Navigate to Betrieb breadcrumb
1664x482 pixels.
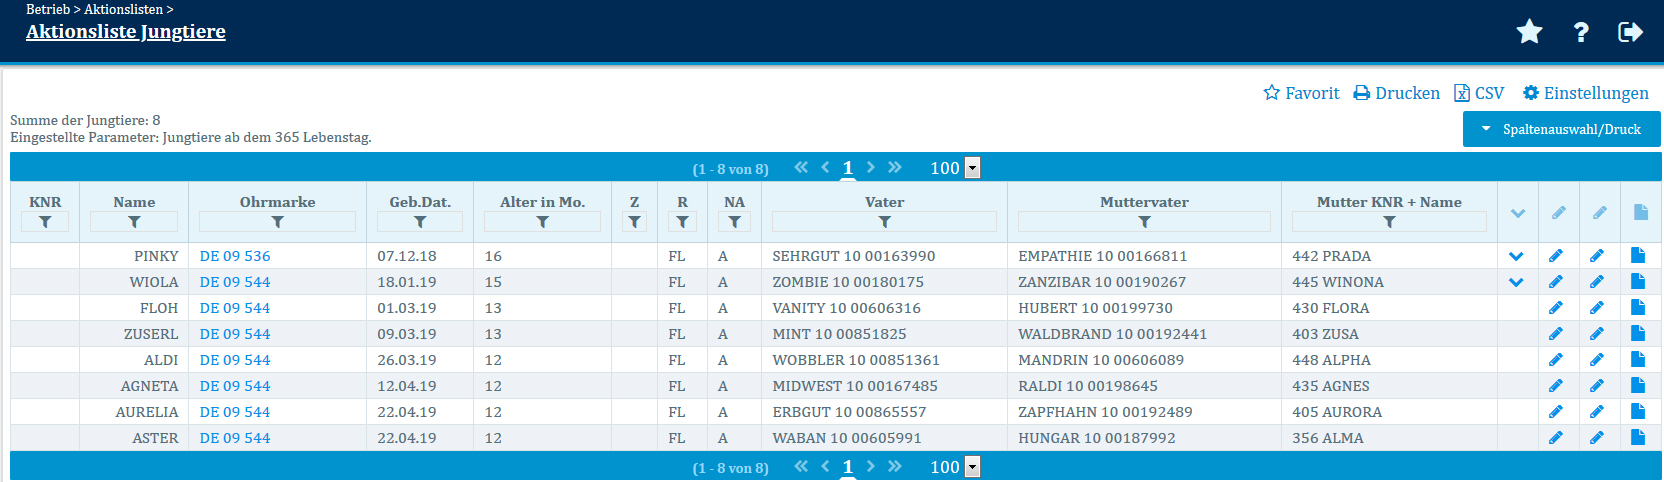click(x=48, y=9)
